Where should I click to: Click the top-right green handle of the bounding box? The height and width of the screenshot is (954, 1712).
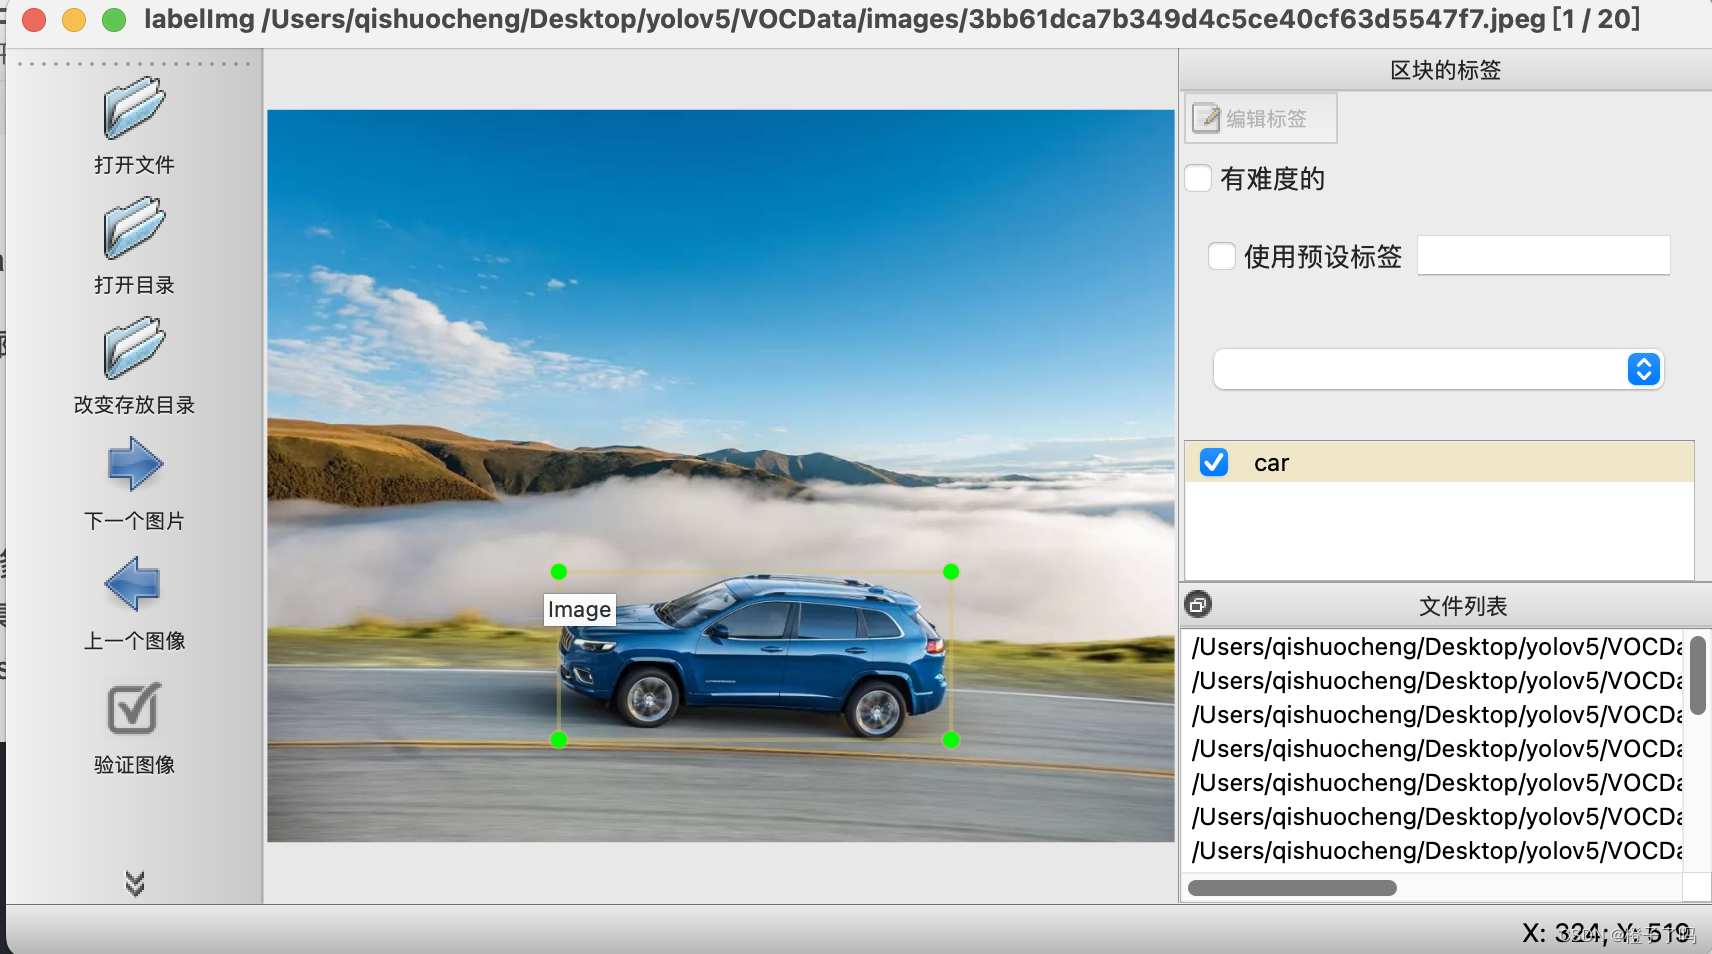click(x=951, y=572)
